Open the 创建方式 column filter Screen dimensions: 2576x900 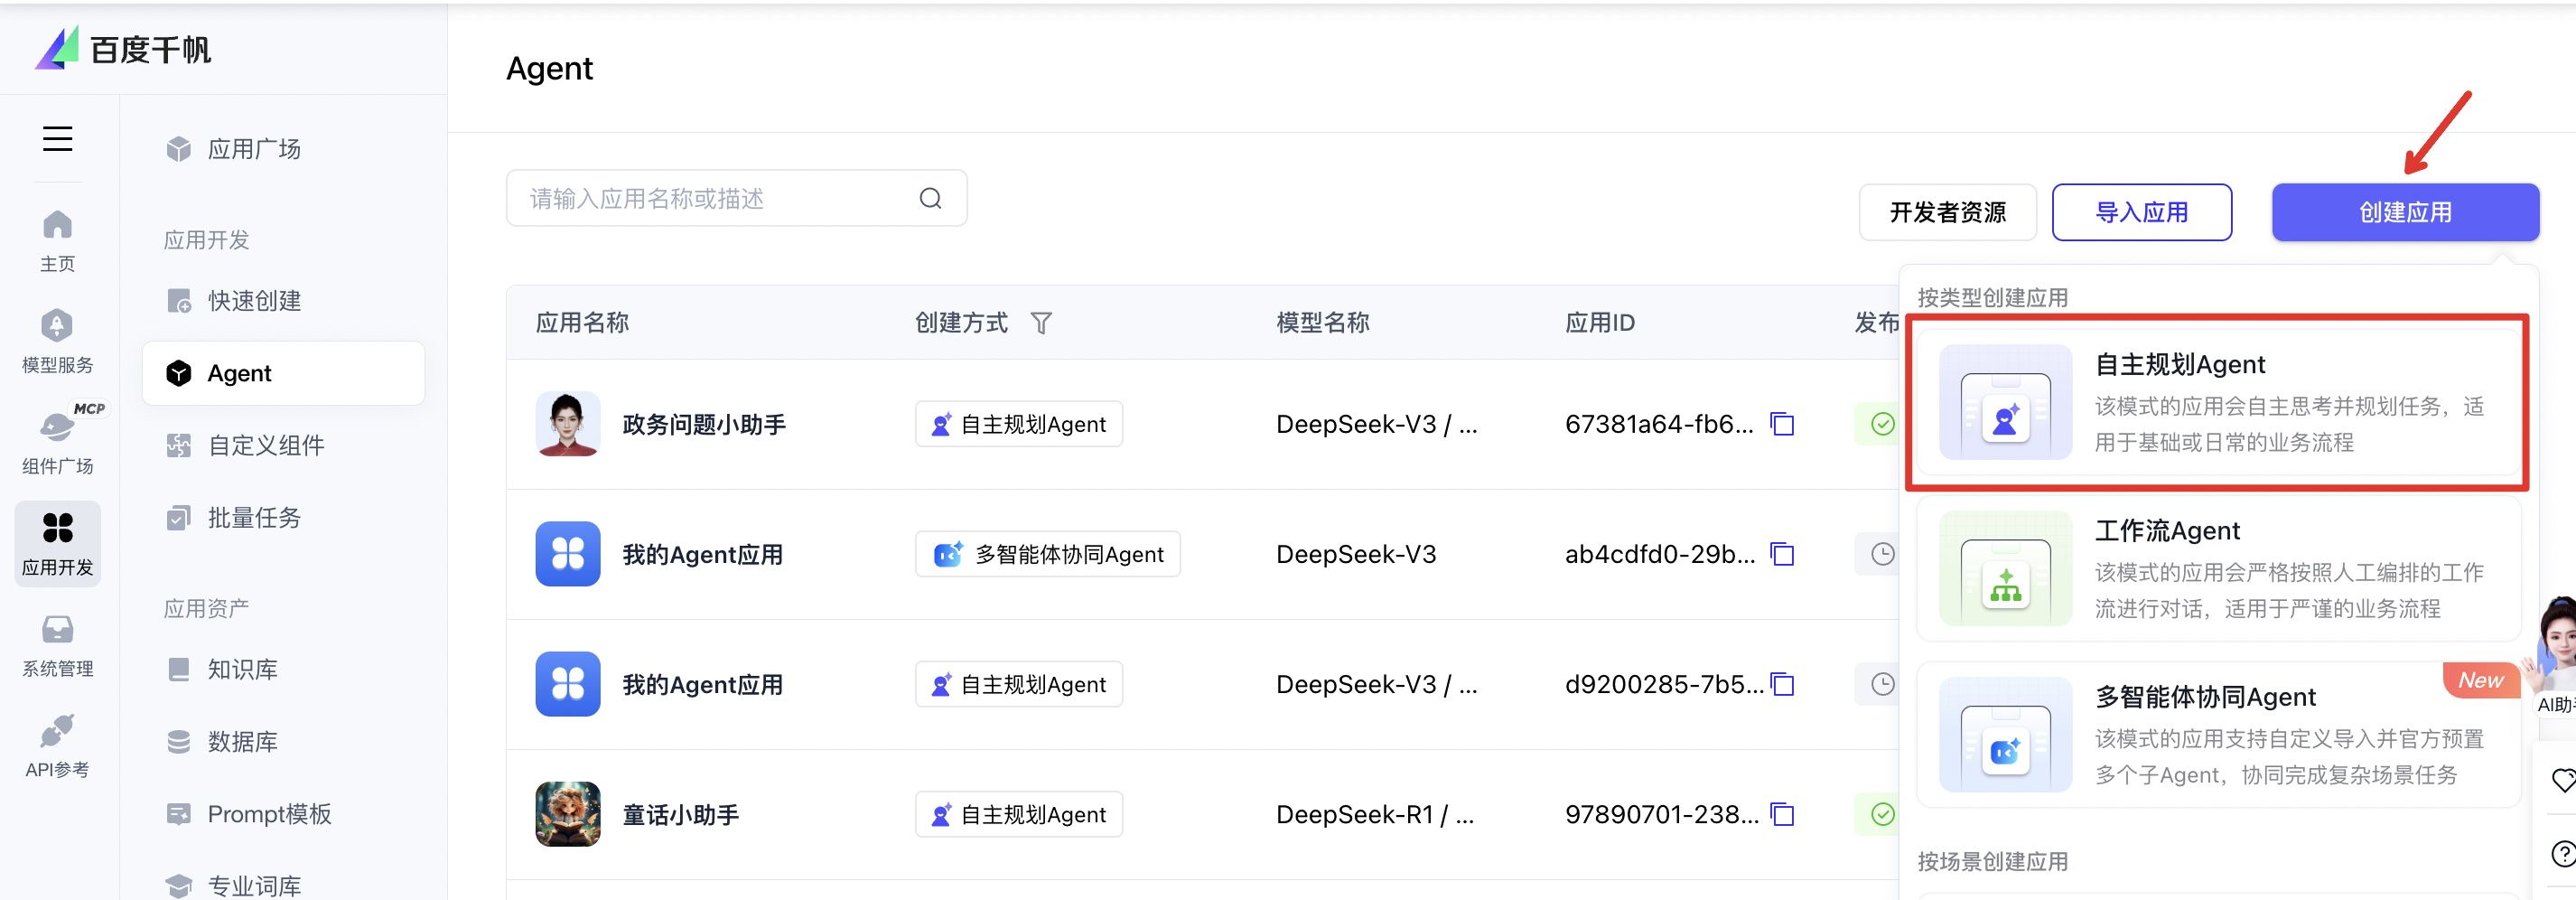click(1041, 323)
